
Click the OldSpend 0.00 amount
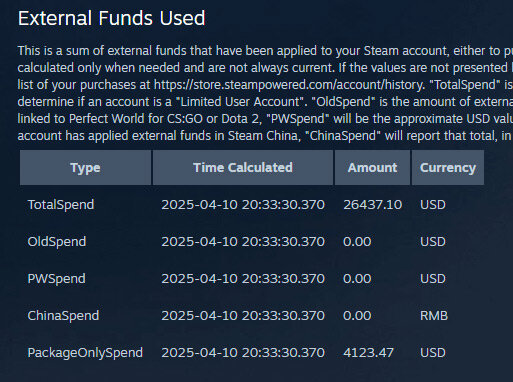(357, 242)
